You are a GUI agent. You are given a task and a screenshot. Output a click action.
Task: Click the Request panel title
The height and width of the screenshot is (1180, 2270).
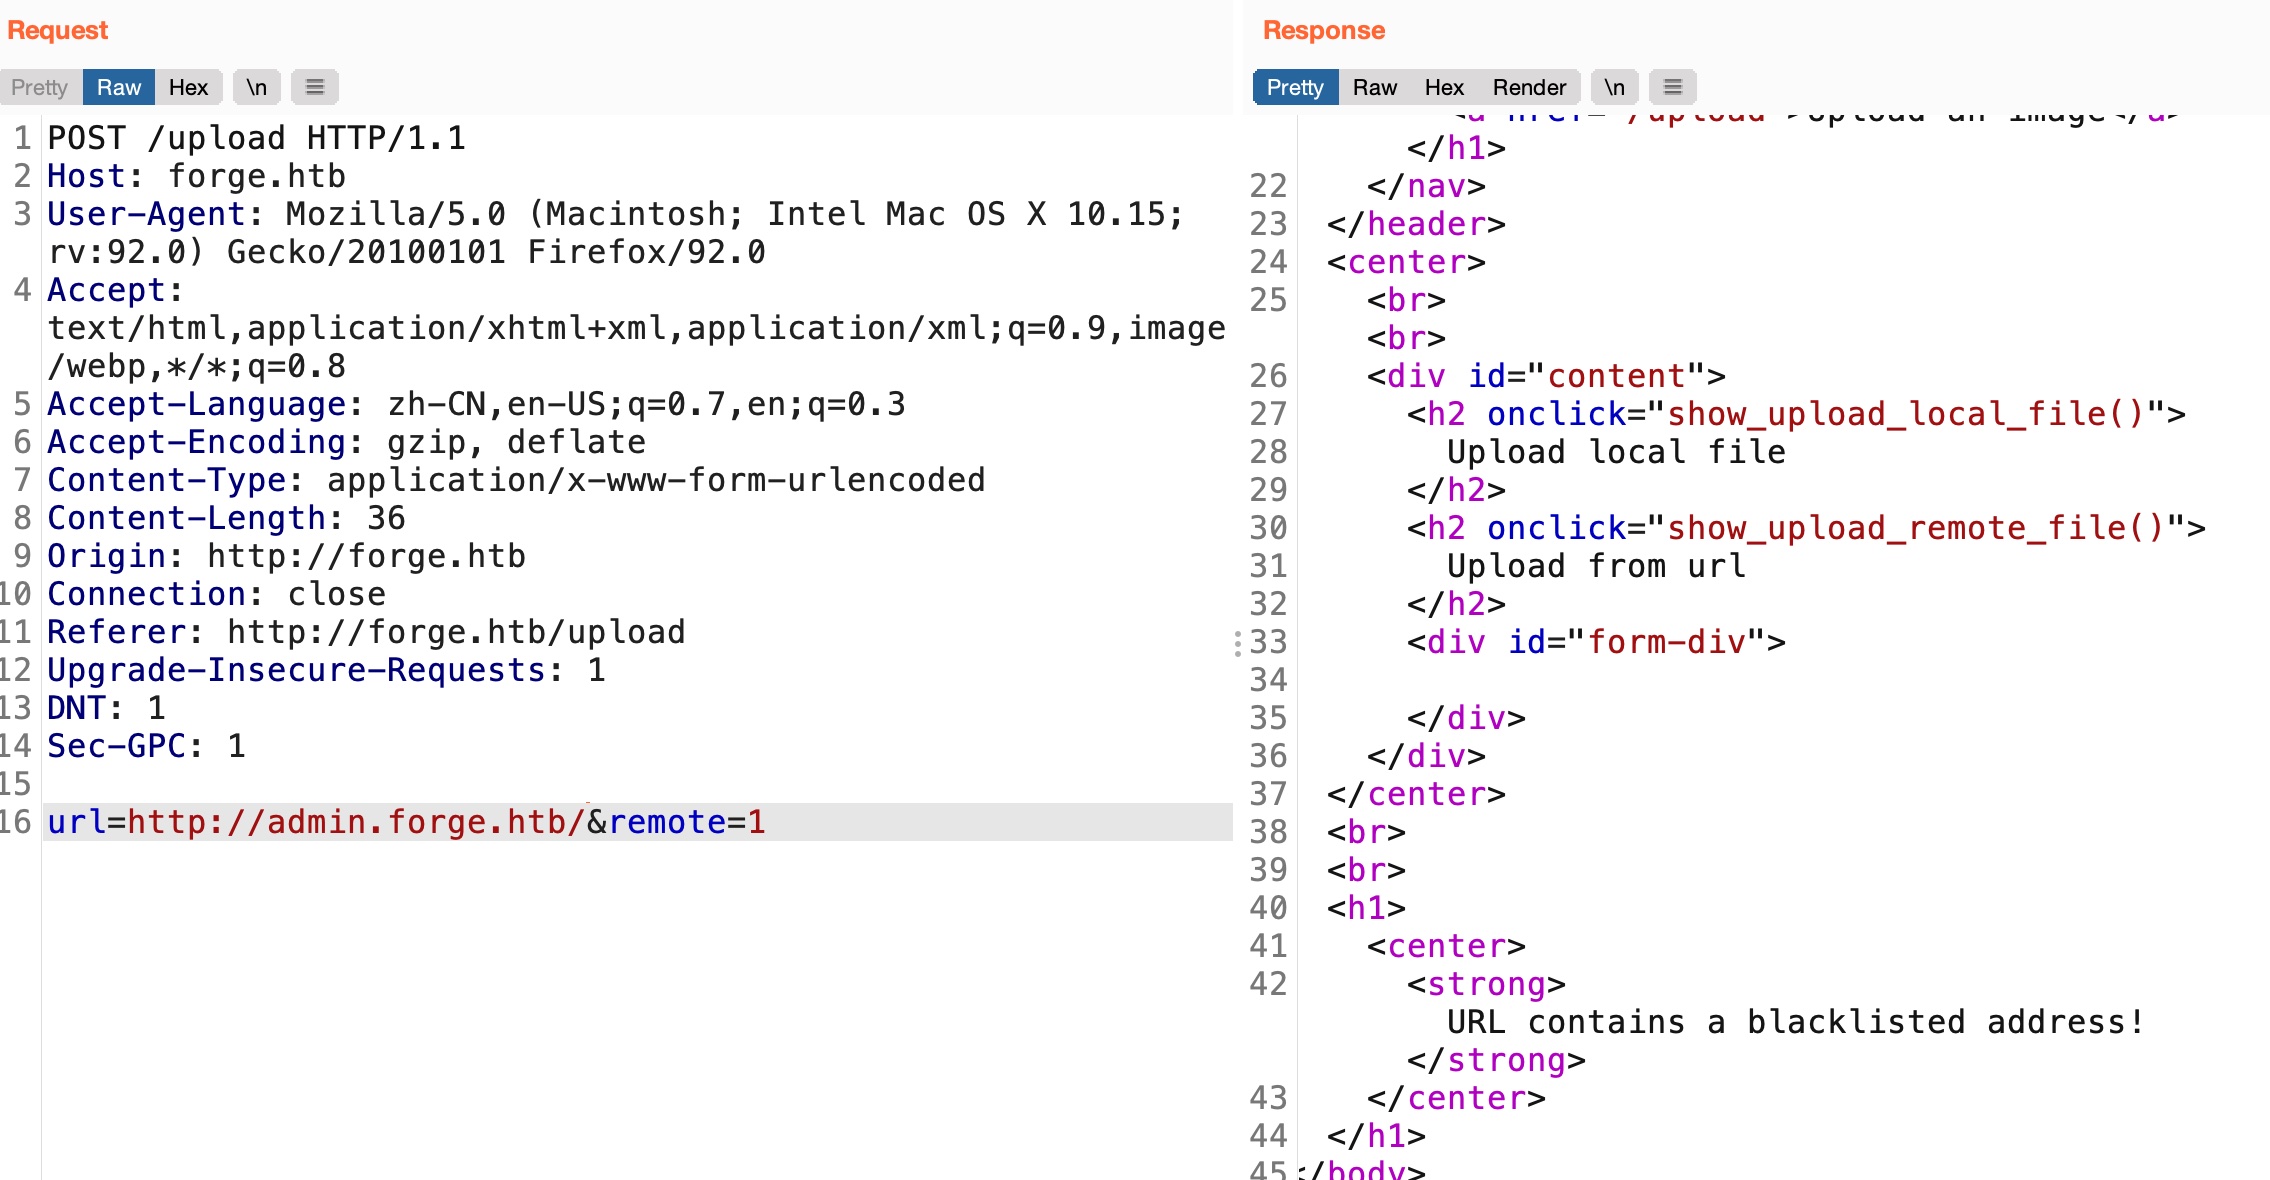click(x=57, y=30)
